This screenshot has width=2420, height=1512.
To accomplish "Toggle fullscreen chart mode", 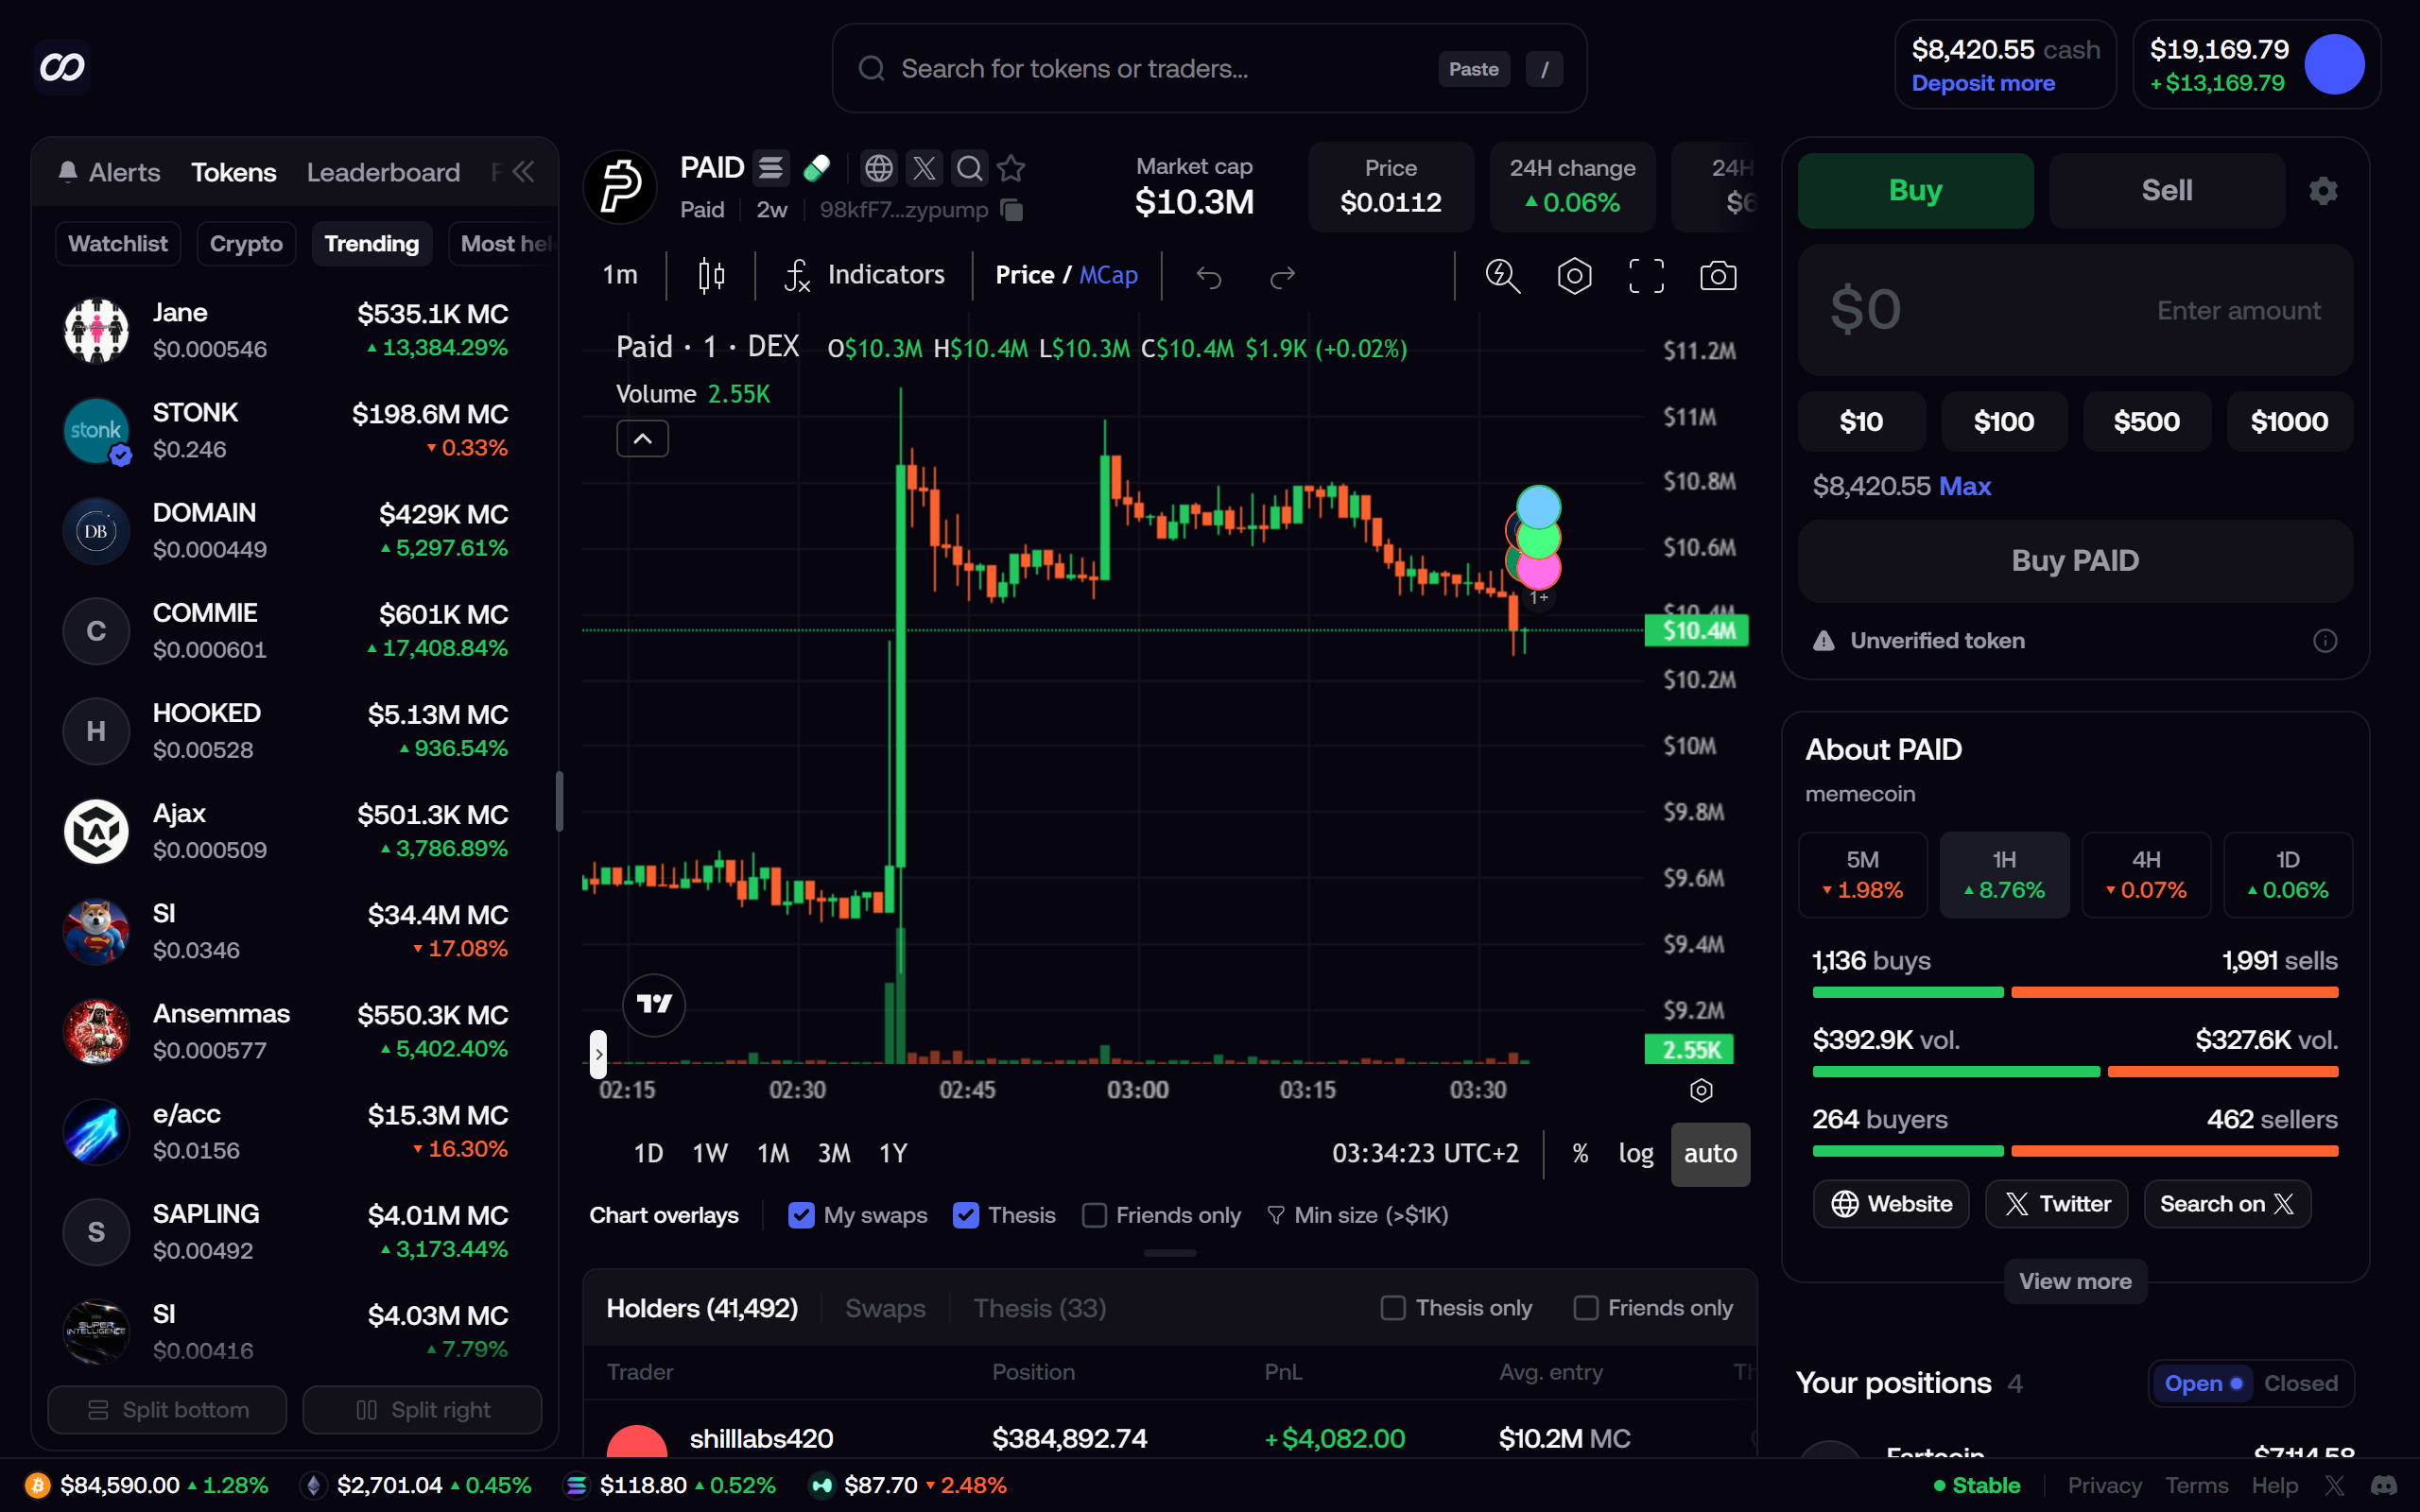I will [x=1646, y=276].
